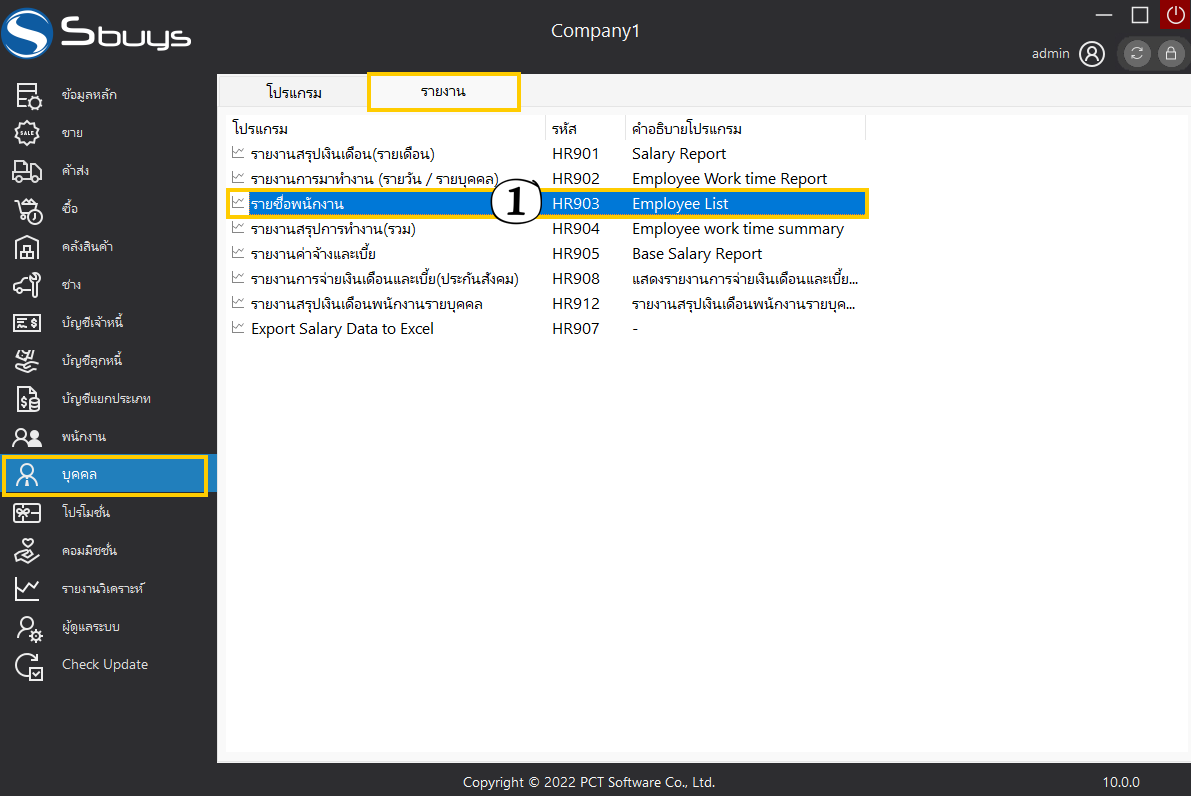Switch to the โปรแกรม tab
The height and width of the screenshot is (796, 1191).
pos(294,92)
